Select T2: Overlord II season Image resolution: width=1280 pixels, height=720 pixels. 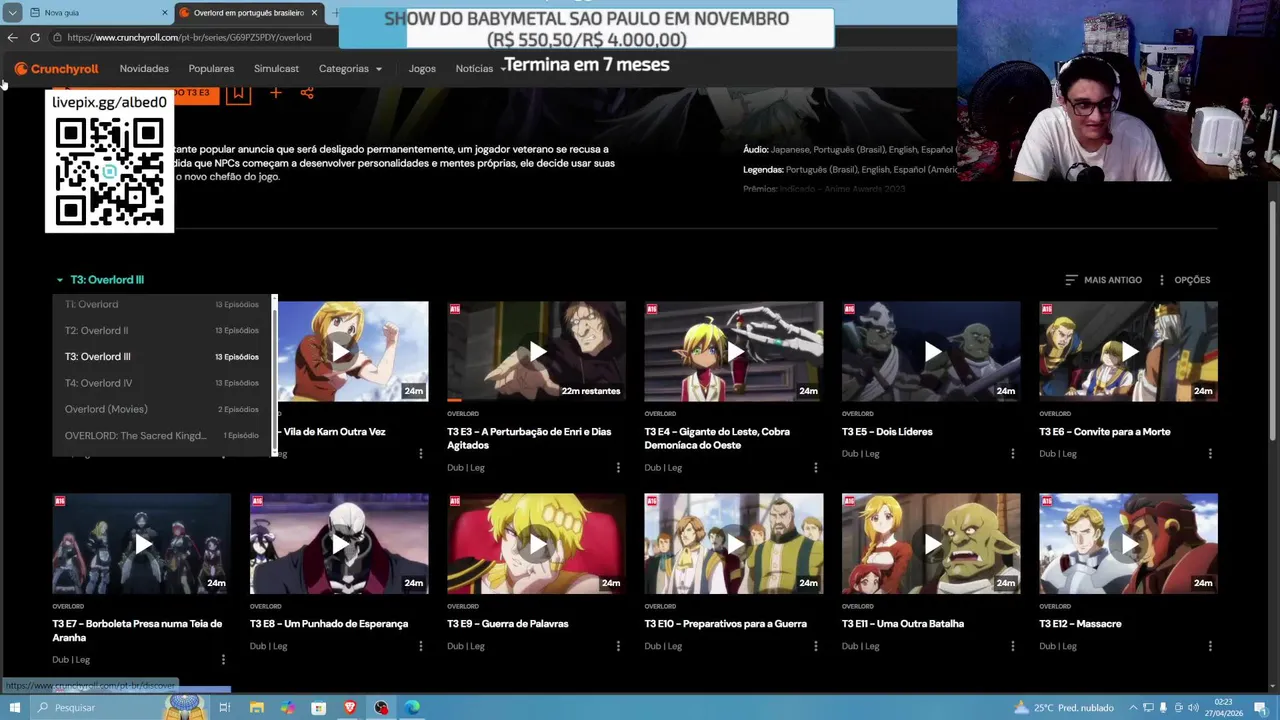[162, 330]
